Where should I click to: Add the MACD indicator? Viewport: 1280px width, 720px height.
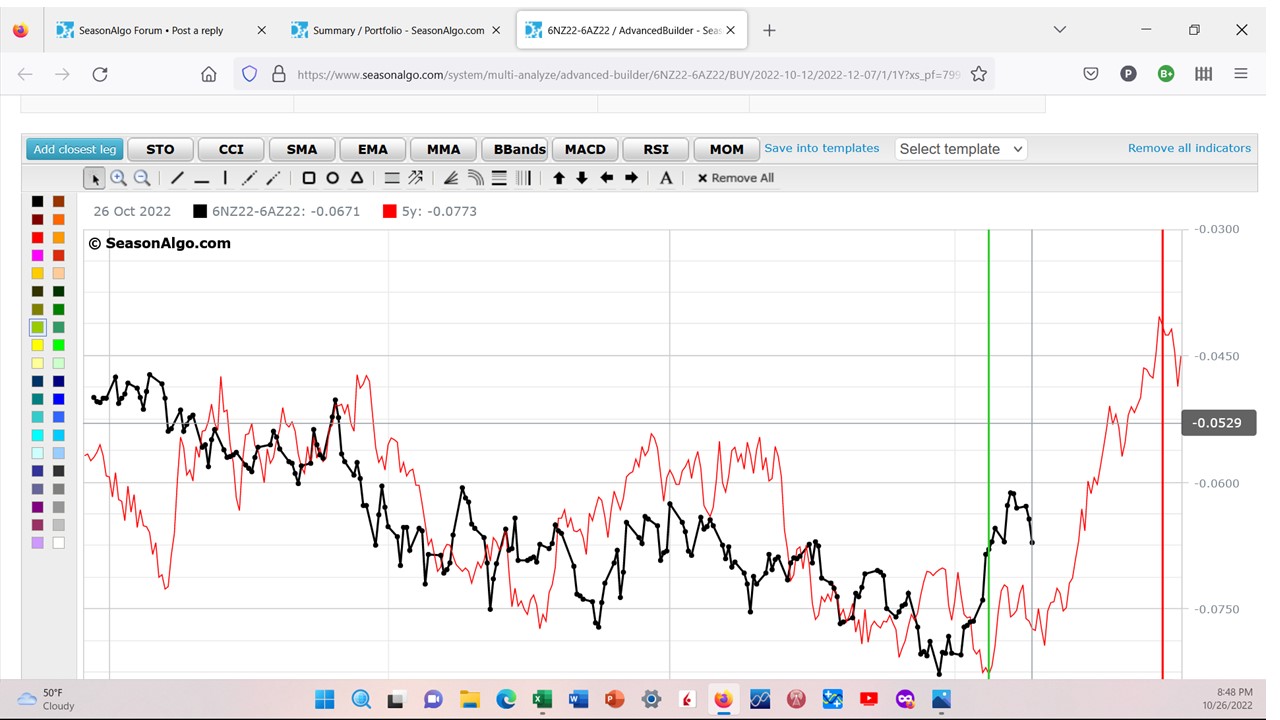tap(585, 149)
